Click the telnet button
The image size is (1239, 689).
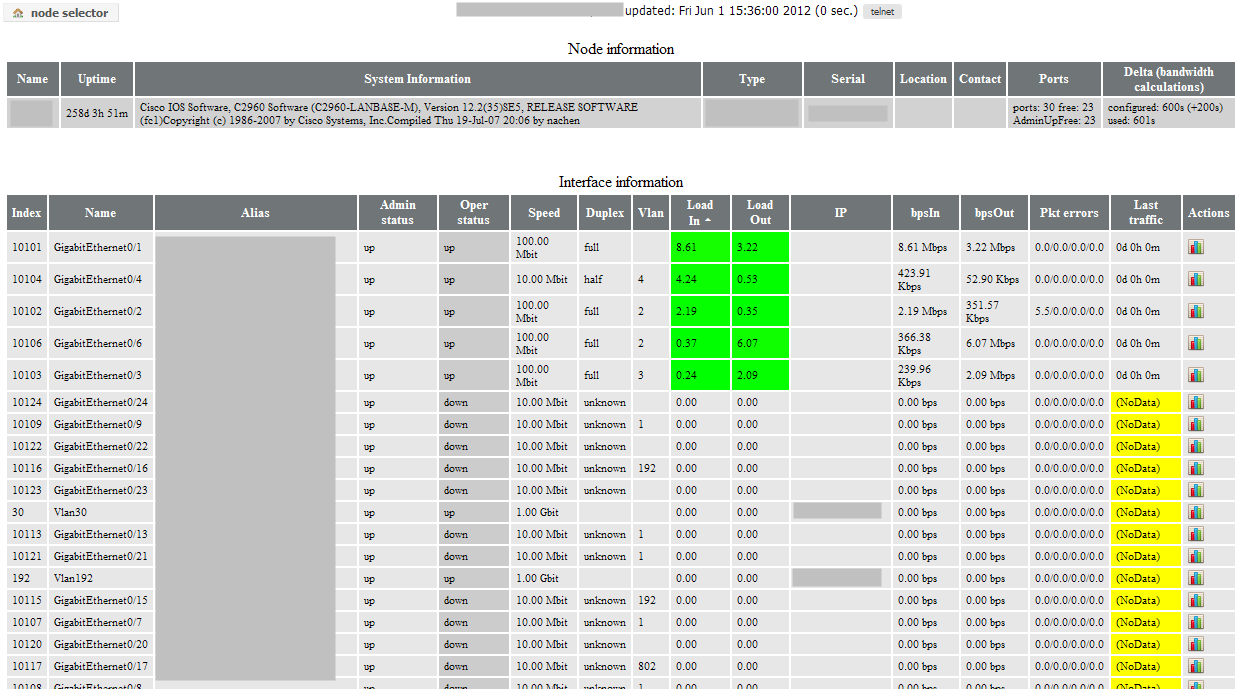(x=882, y=12)
